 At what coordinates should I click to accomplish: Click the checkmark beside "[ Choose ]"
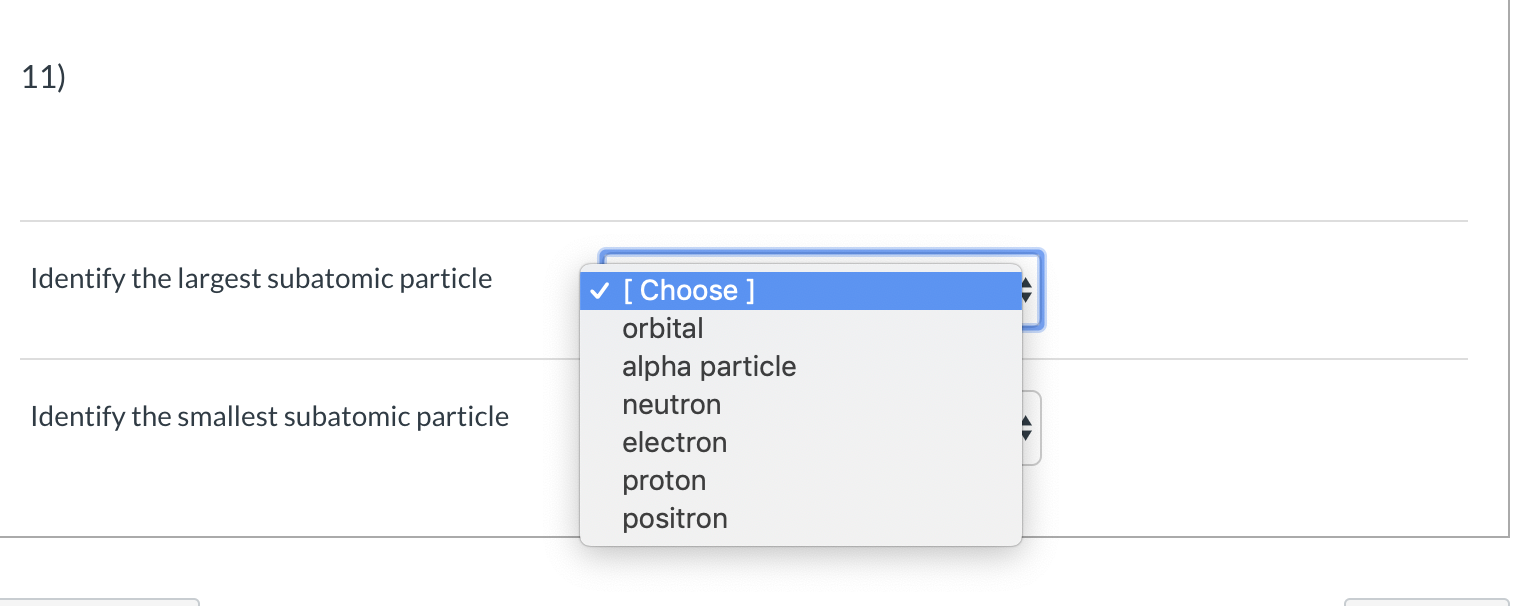coord(598,291)
